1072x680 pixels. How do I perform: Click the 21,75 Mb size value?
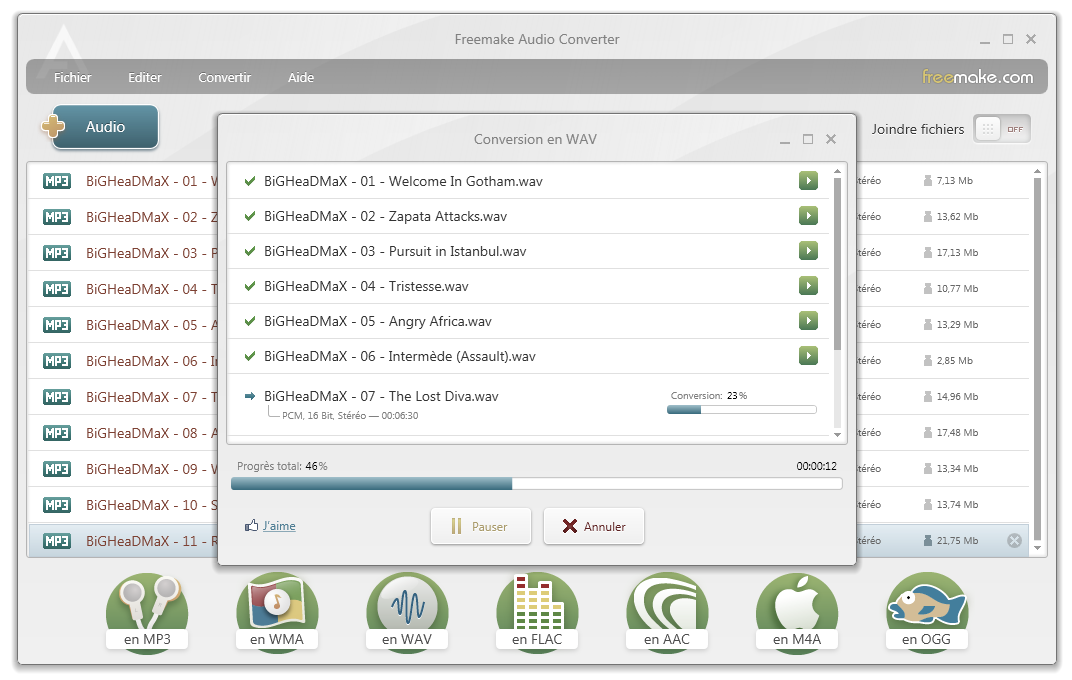pyautogui.click(x=957, y=541)
